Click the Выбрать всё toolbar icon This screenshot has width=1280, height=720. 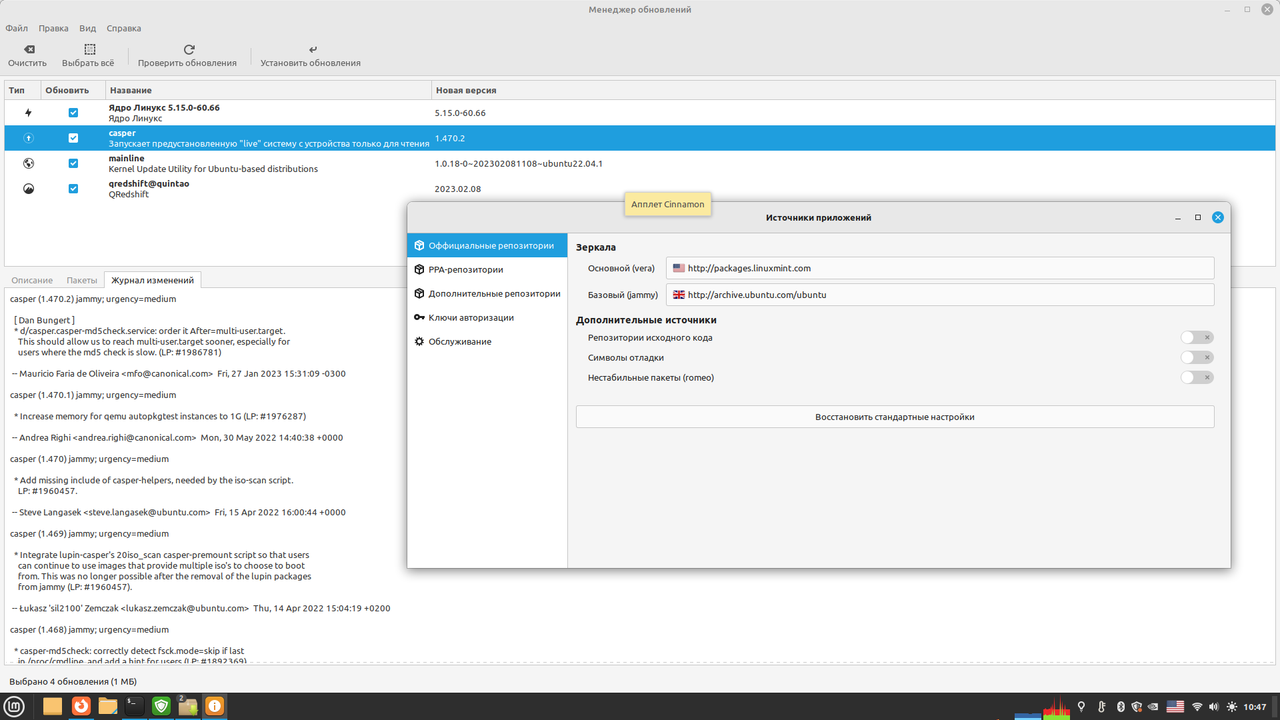[89, 49]
